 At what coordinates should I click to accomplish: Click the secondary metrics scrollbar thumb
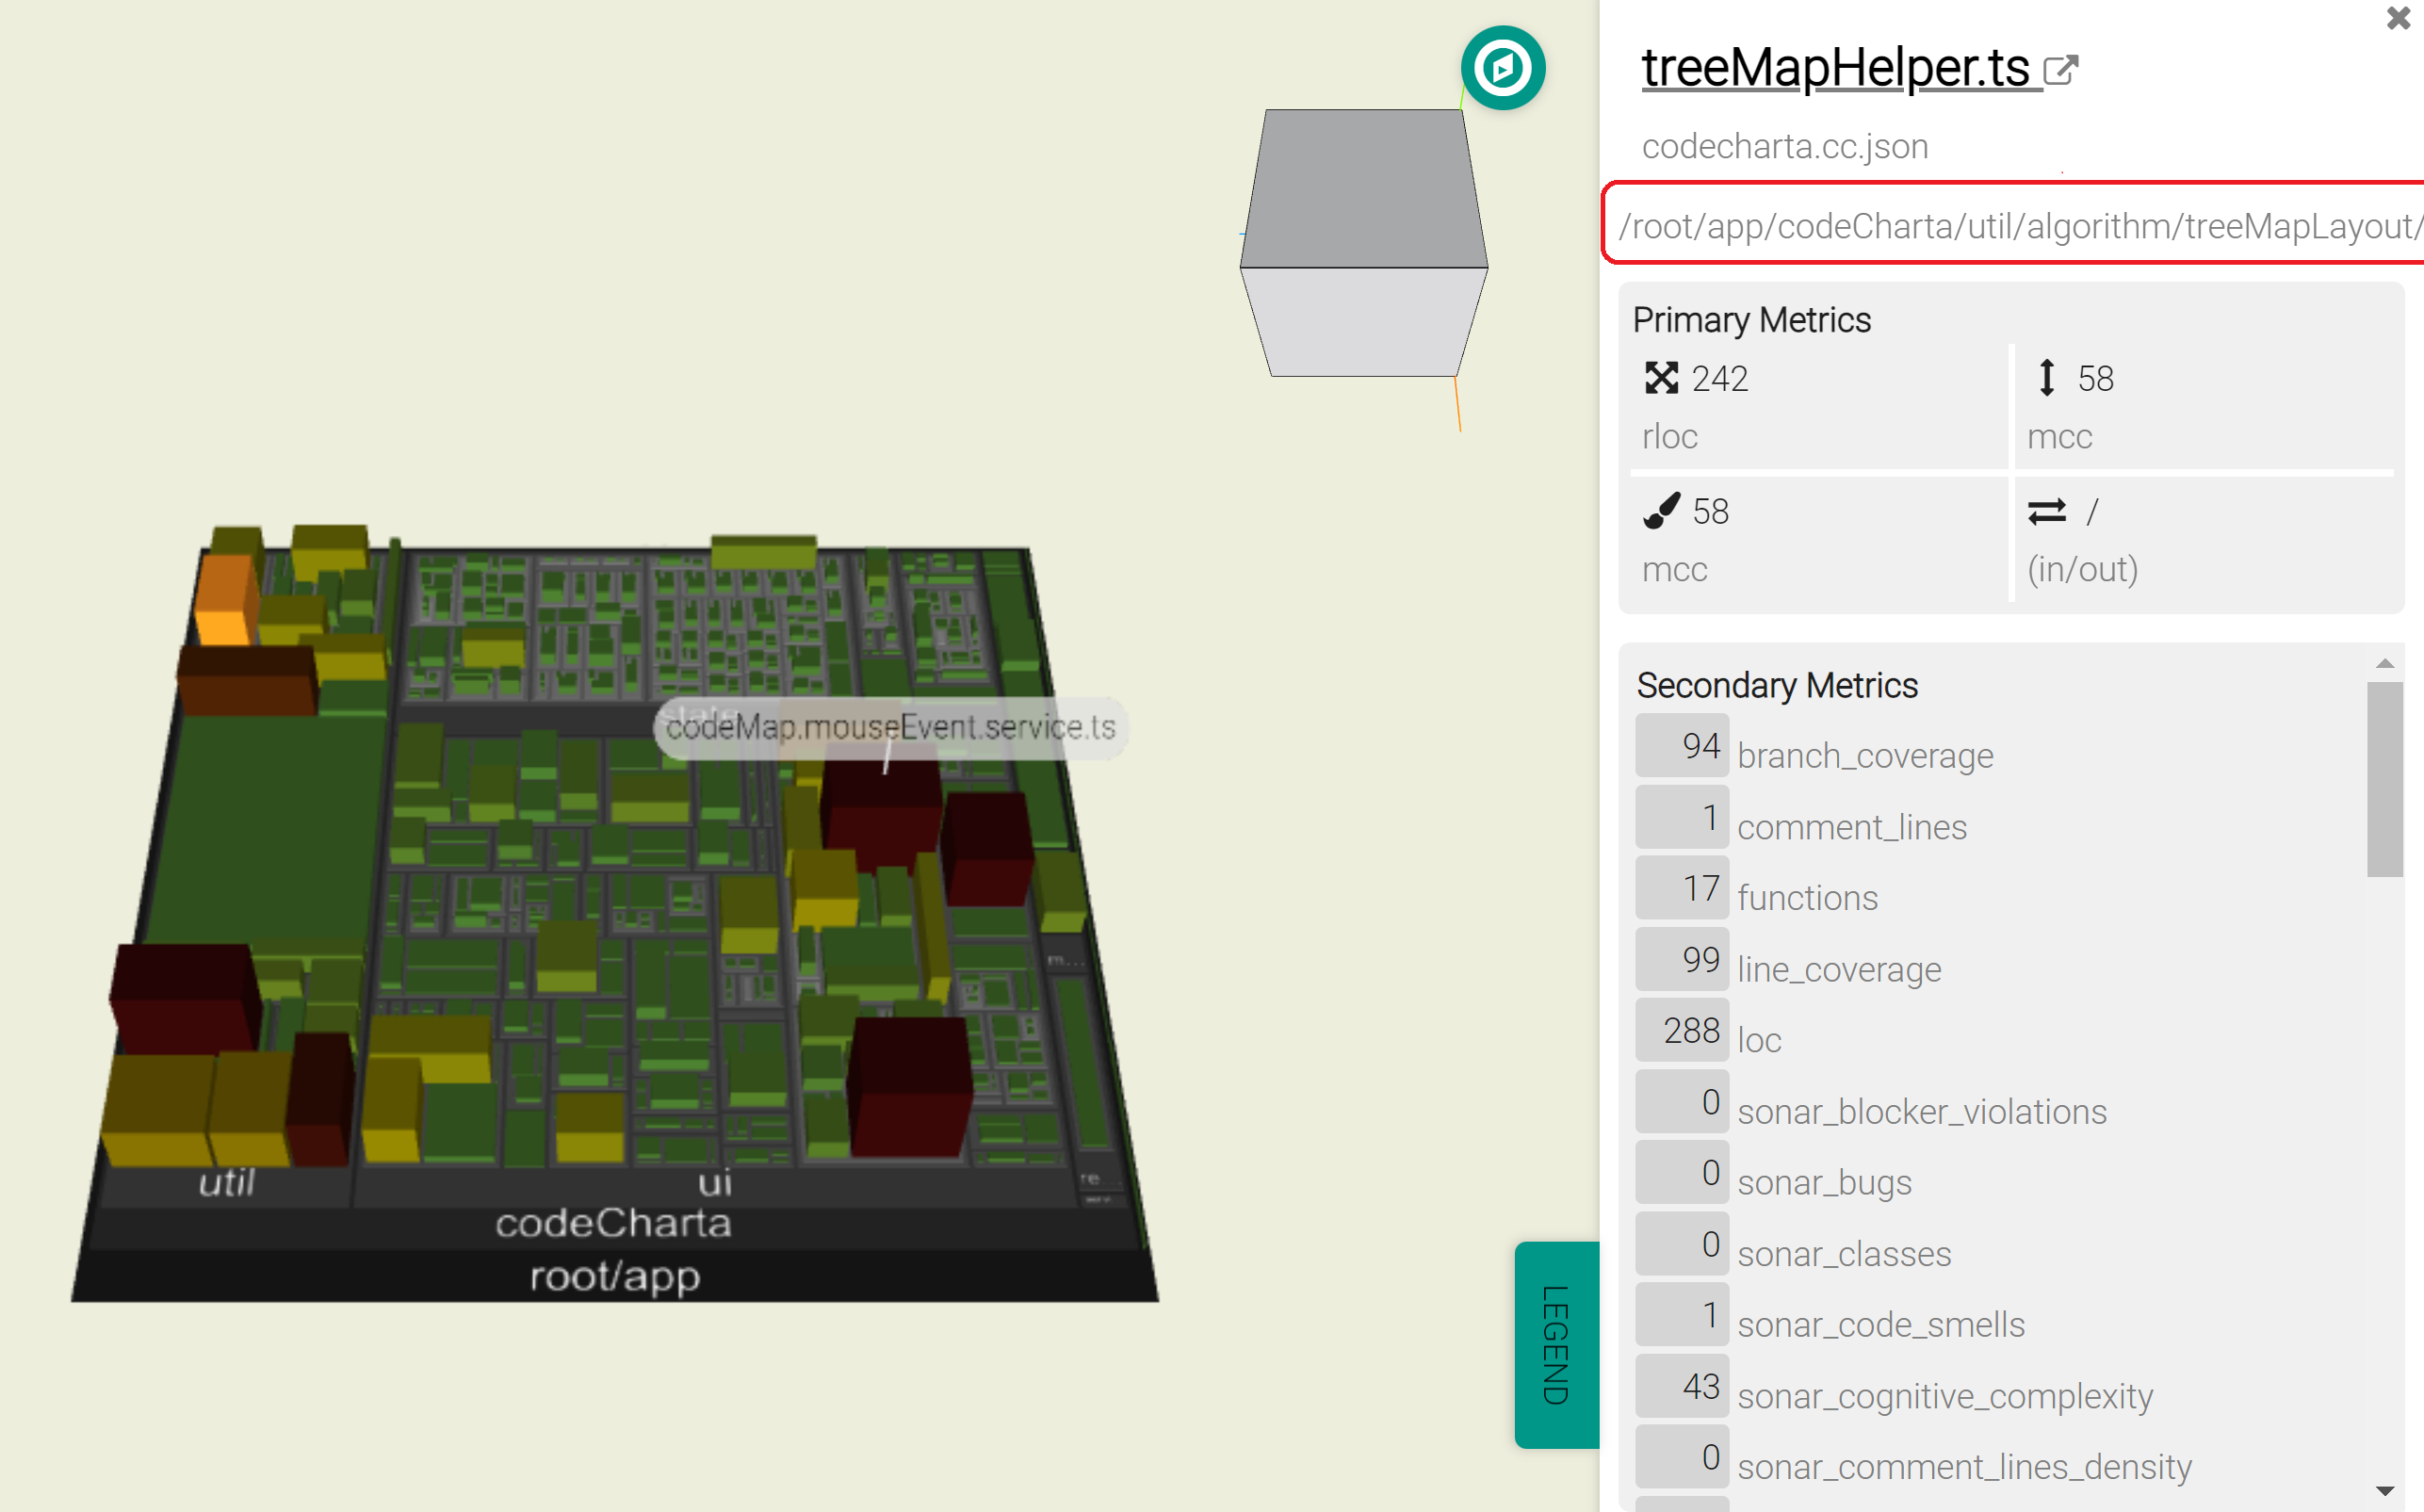[x=2384, y=778]
